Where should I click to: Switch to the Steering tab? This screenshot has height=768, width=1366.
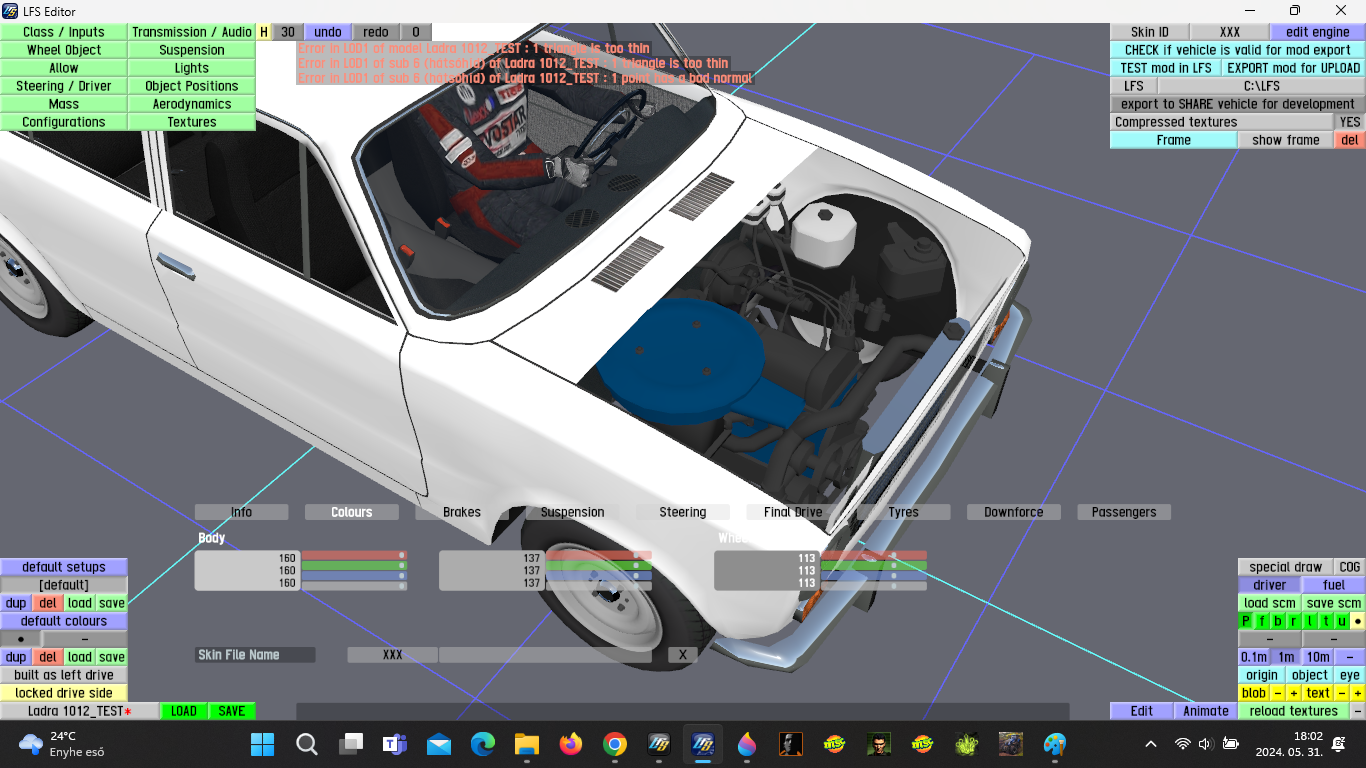tap(683, 512)
